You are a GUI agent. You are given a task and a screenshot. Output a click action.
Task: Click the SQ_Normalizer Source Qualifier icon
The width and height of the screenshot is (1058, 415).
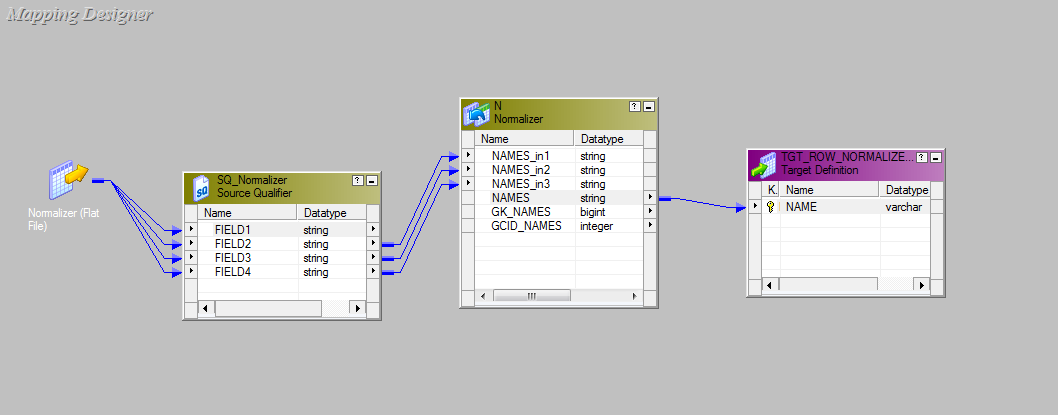click(201, 188)
